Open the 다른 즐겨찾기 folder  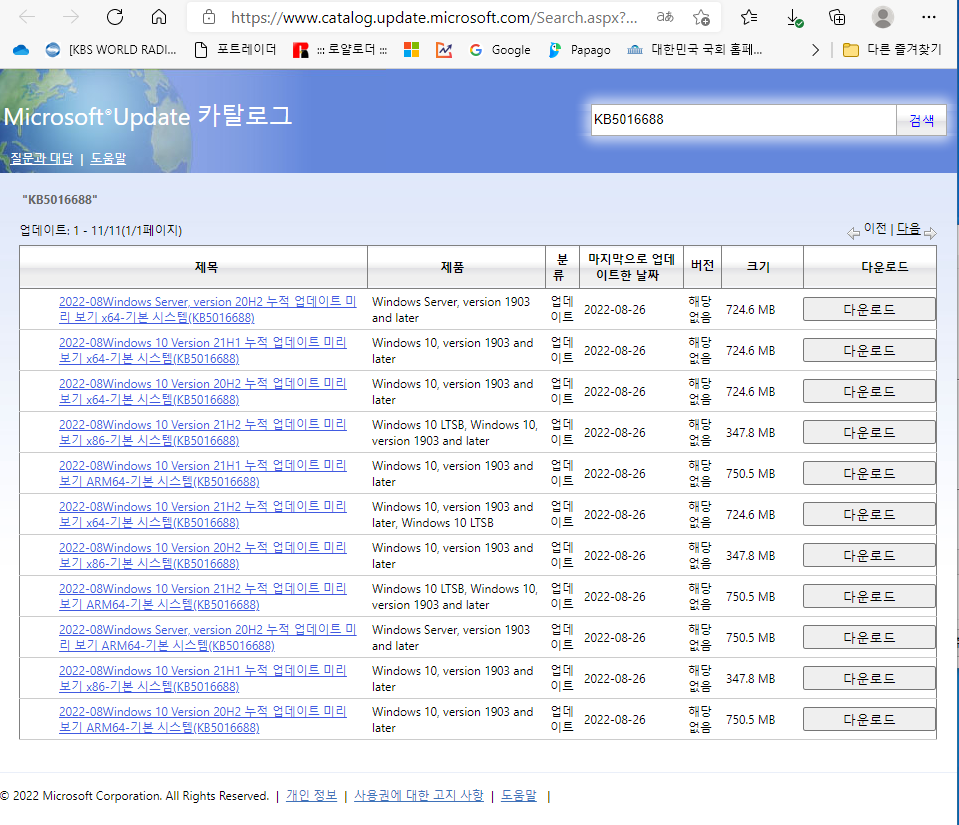coord(892,50)
